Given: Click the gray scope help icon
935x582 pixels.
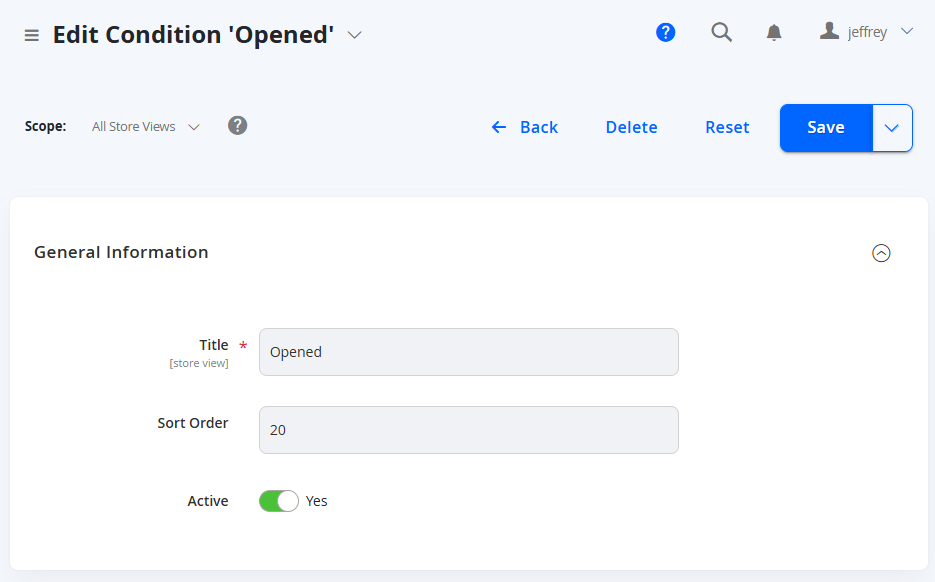Looking at the screenshot, I should (x=237, y=126).
